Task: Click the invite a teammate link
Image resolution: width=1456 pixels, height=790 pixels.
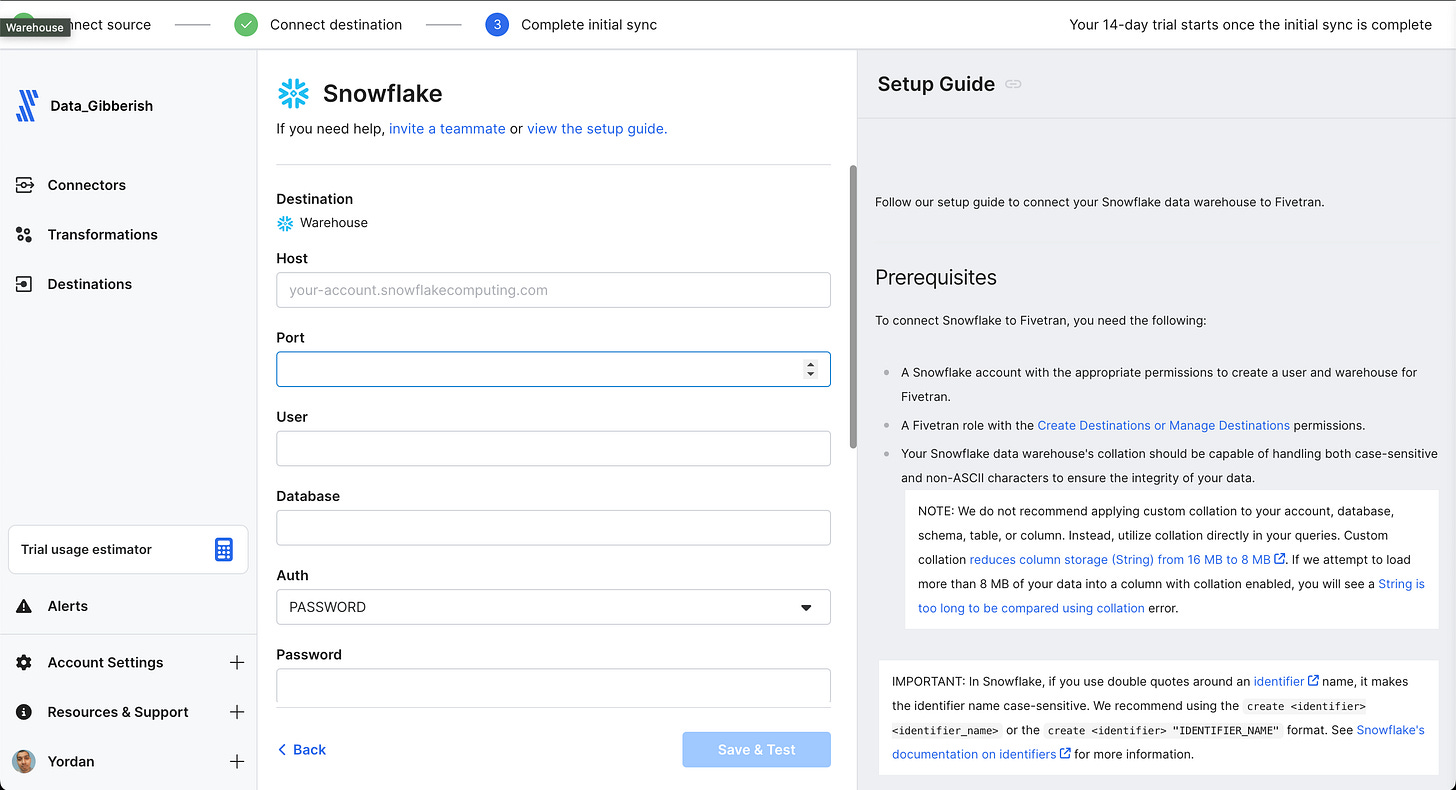Action: (x=447, y=128)
